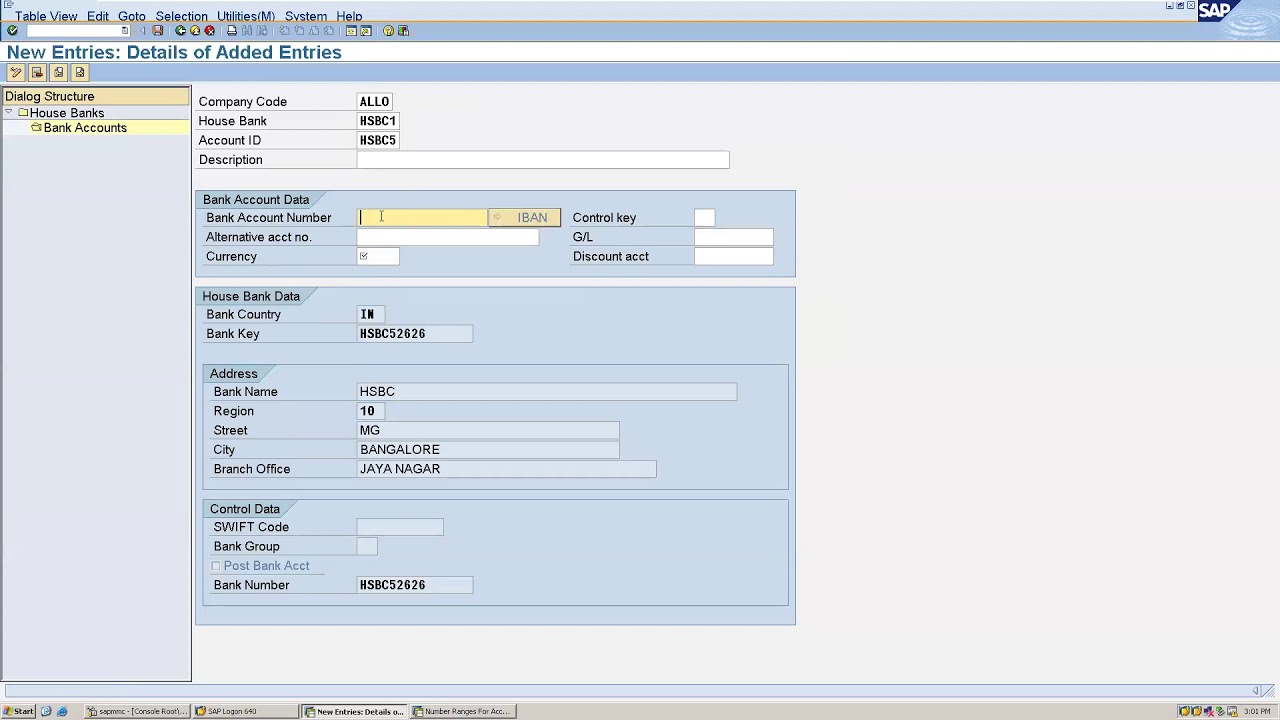The height and width of the screenshot is (720, 1280).
Task: Click the Bank Account Number input field
Action: click(422, 218)
